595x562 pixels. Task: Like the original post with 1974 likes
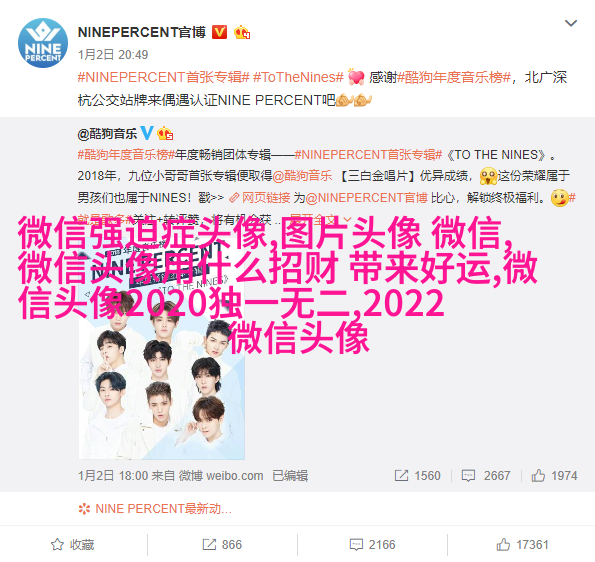point(554,475)
